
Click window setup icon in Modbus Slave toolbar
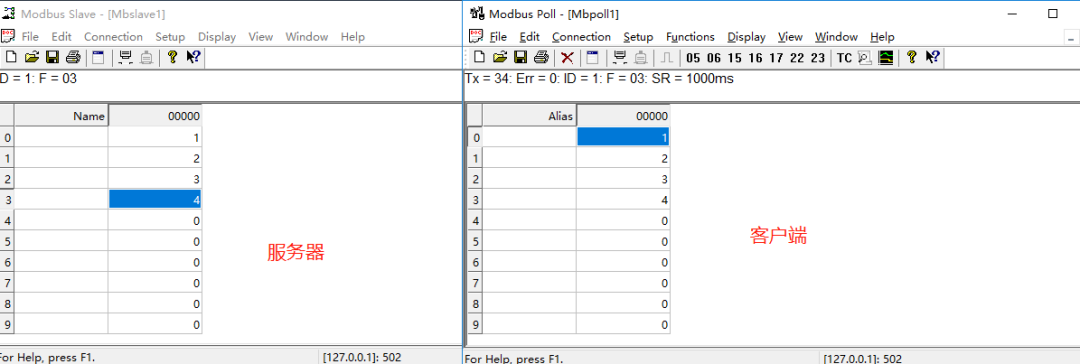[98, 57]
